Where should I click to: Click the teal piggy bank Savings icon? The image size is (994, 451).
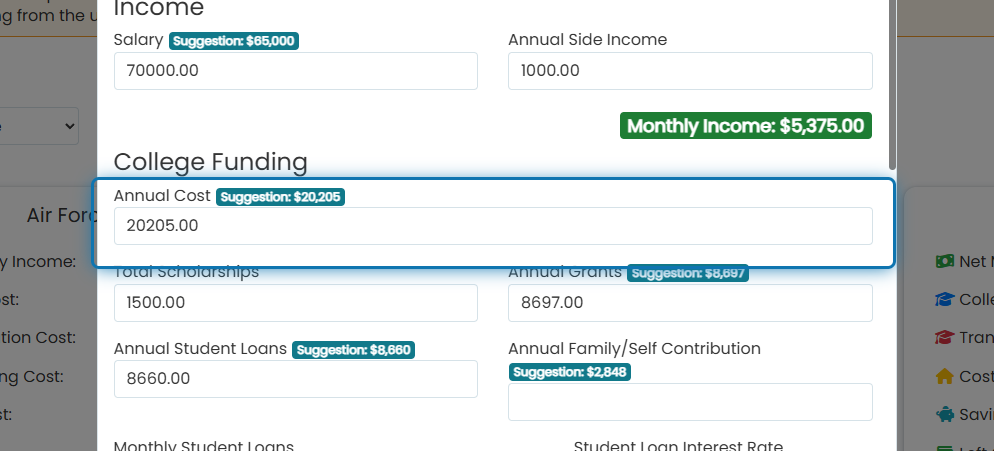click(x=944, y=414)
